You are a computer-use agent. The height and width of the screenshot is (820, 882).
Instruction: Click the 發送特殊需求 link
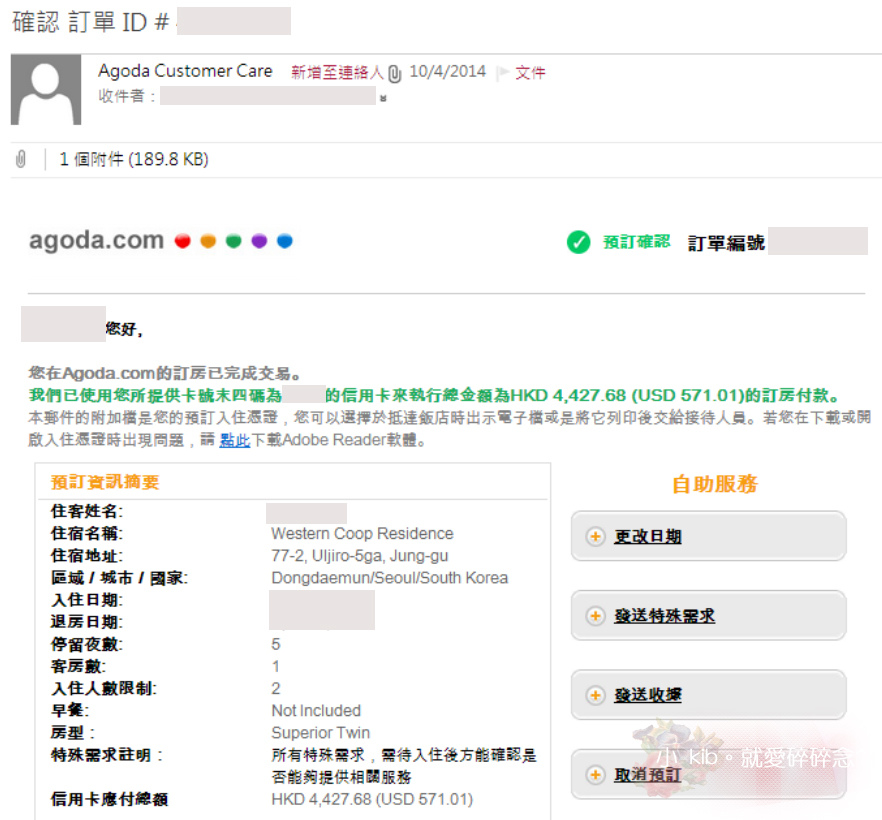coord(664,616)
